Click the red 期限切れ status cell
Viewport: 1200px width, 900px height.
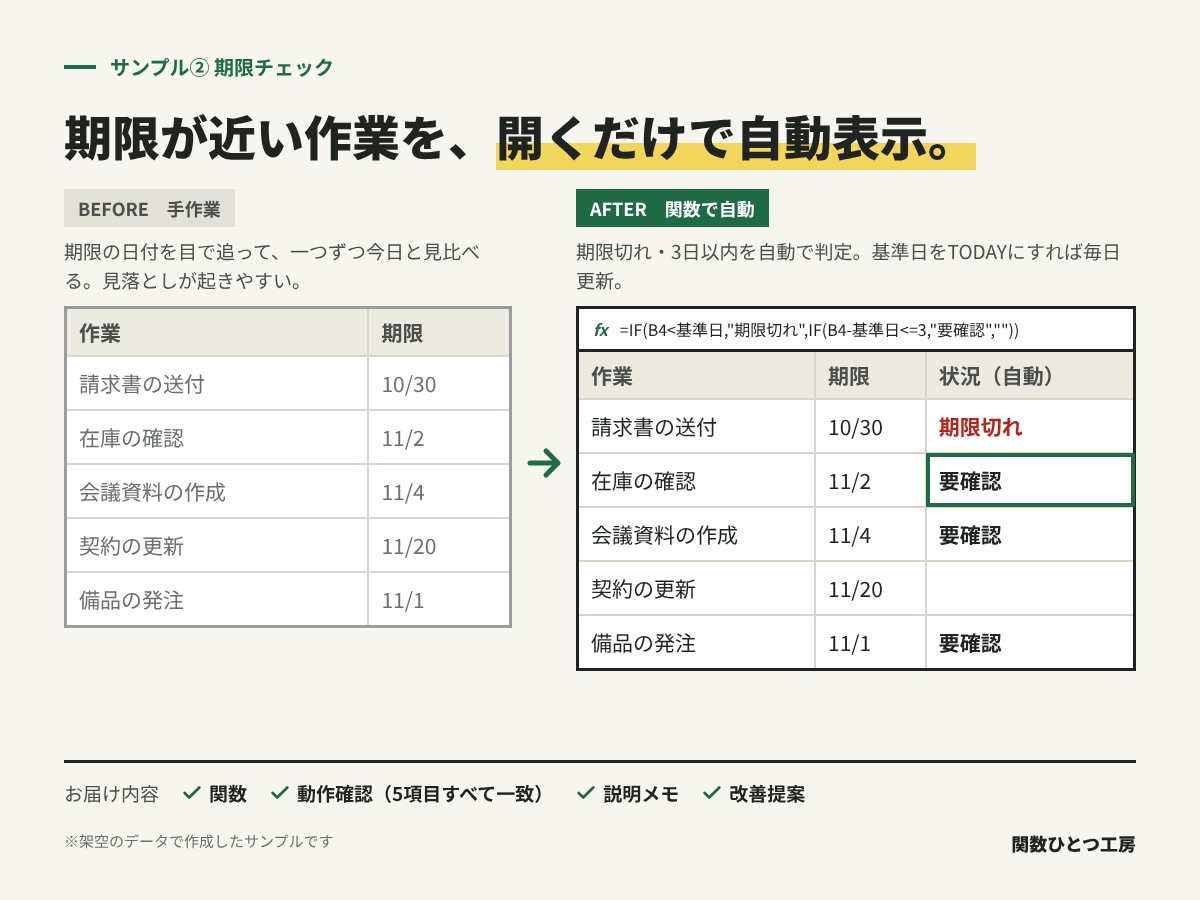(1030, 427)
